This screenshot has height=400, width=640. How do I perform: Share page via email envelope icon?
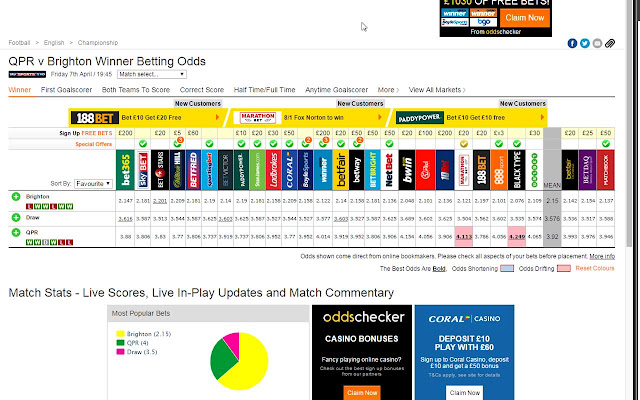point(597,43)
